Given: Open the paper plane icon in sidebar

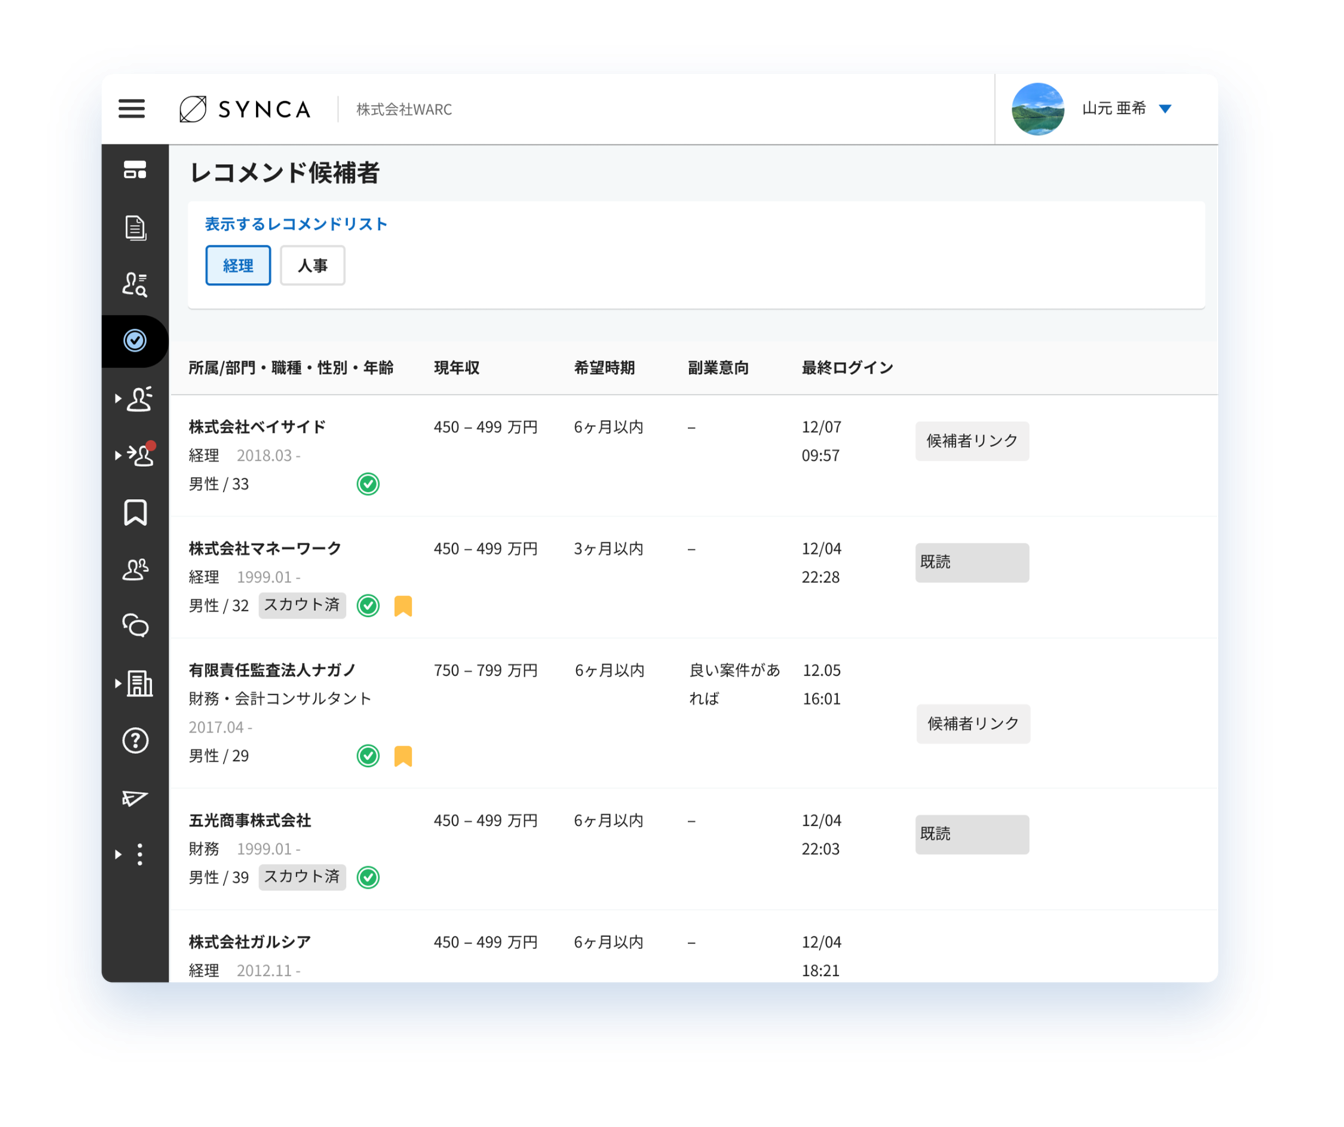Looking at the screenshot, I should tap(135, 798).
